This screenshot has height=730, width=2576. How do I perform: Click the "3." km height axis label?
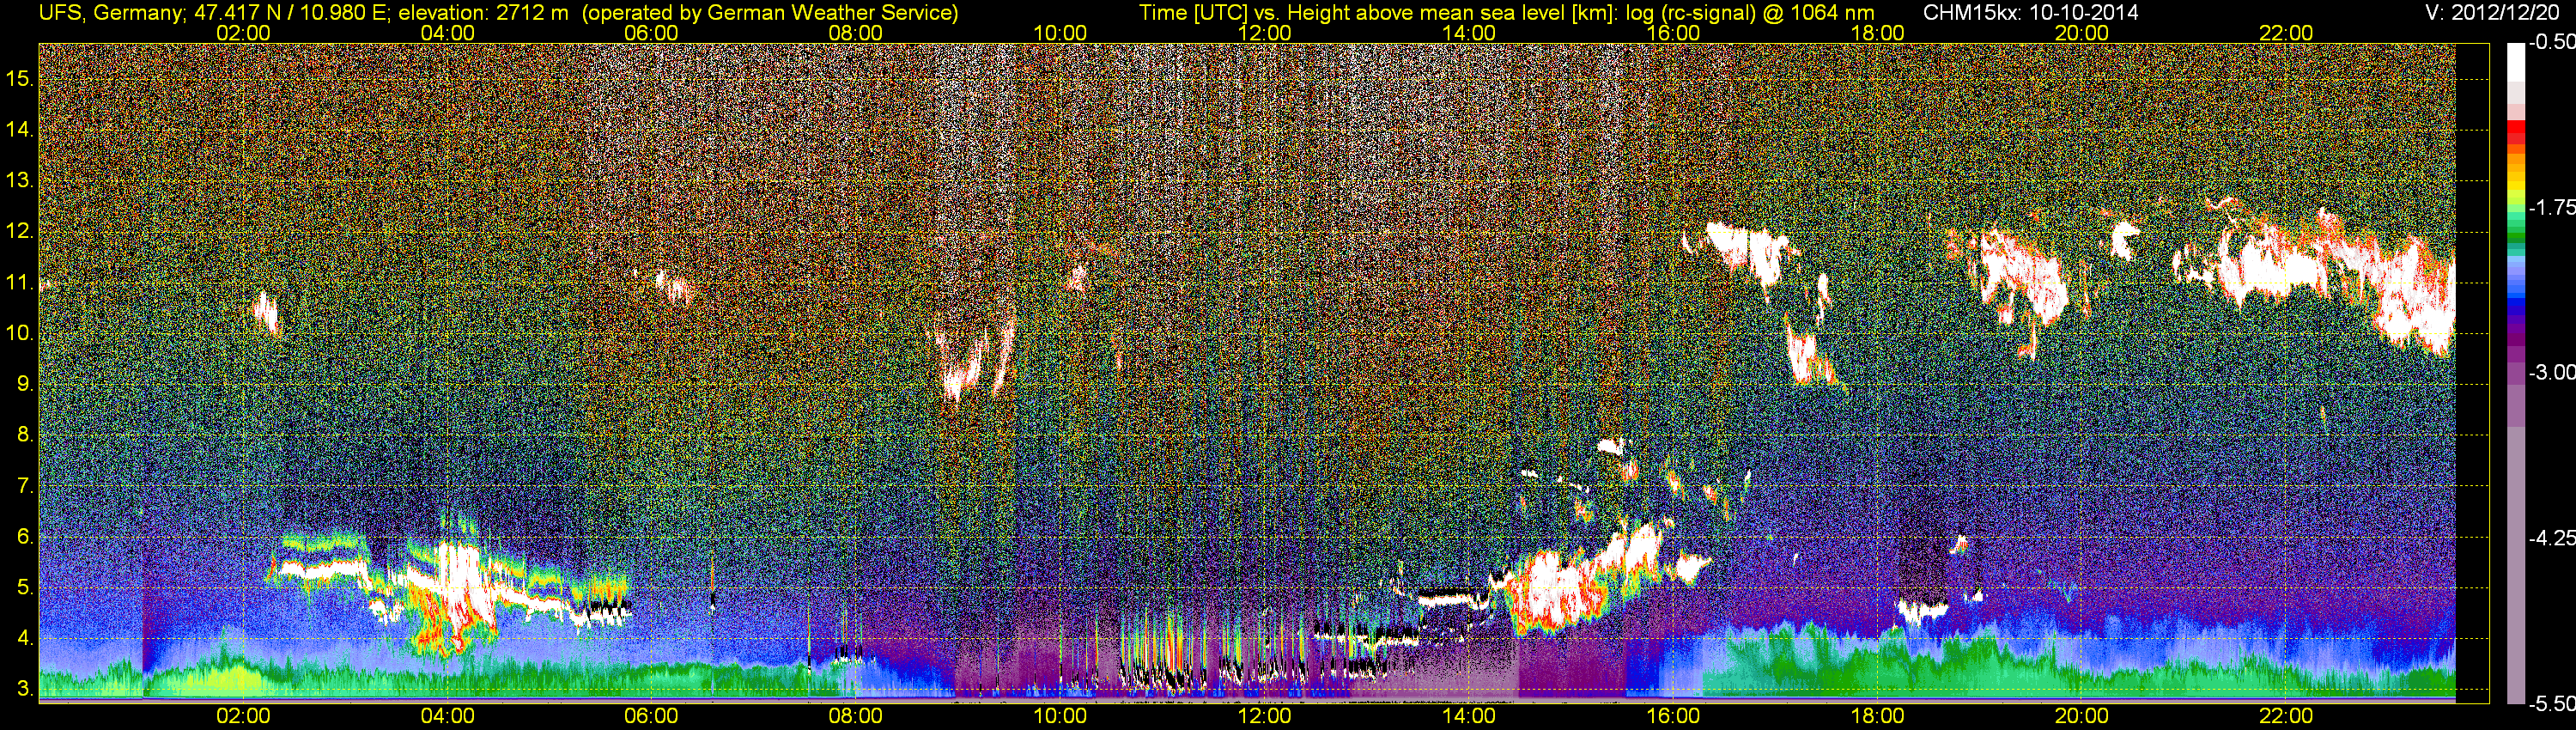[24, 689]
